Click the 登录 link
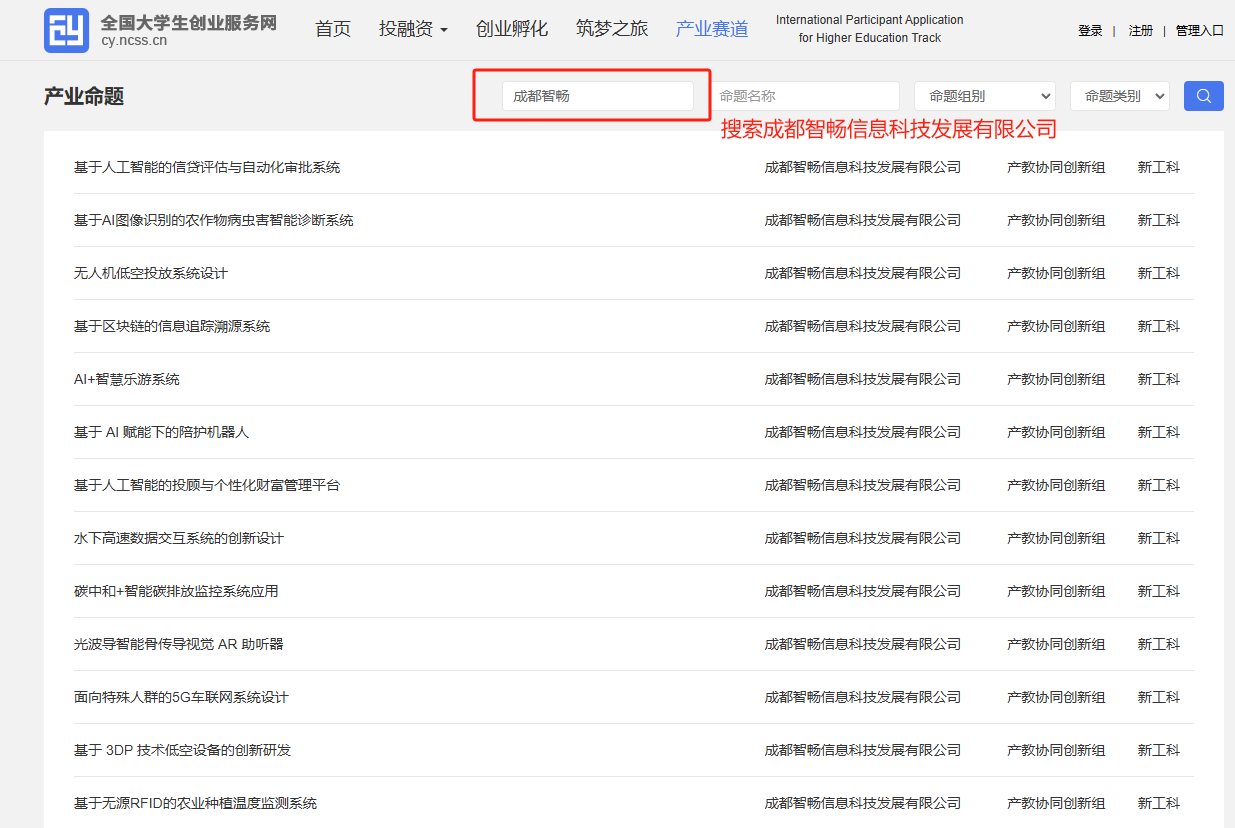Image resolution: width=1235 pixels, height=828 pixels. (1090, 31)
